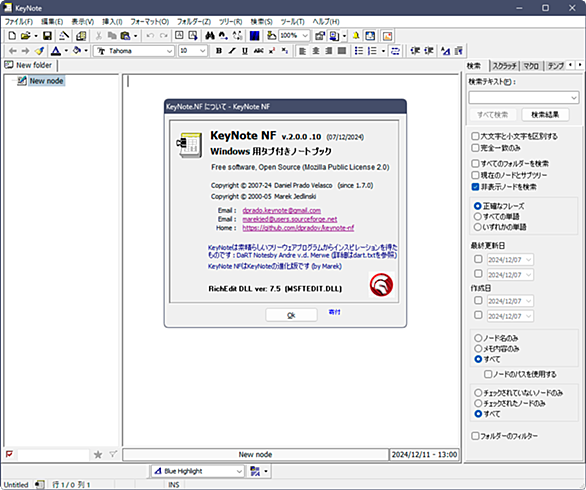Click the paste clipboard icon

click(125, 36)
